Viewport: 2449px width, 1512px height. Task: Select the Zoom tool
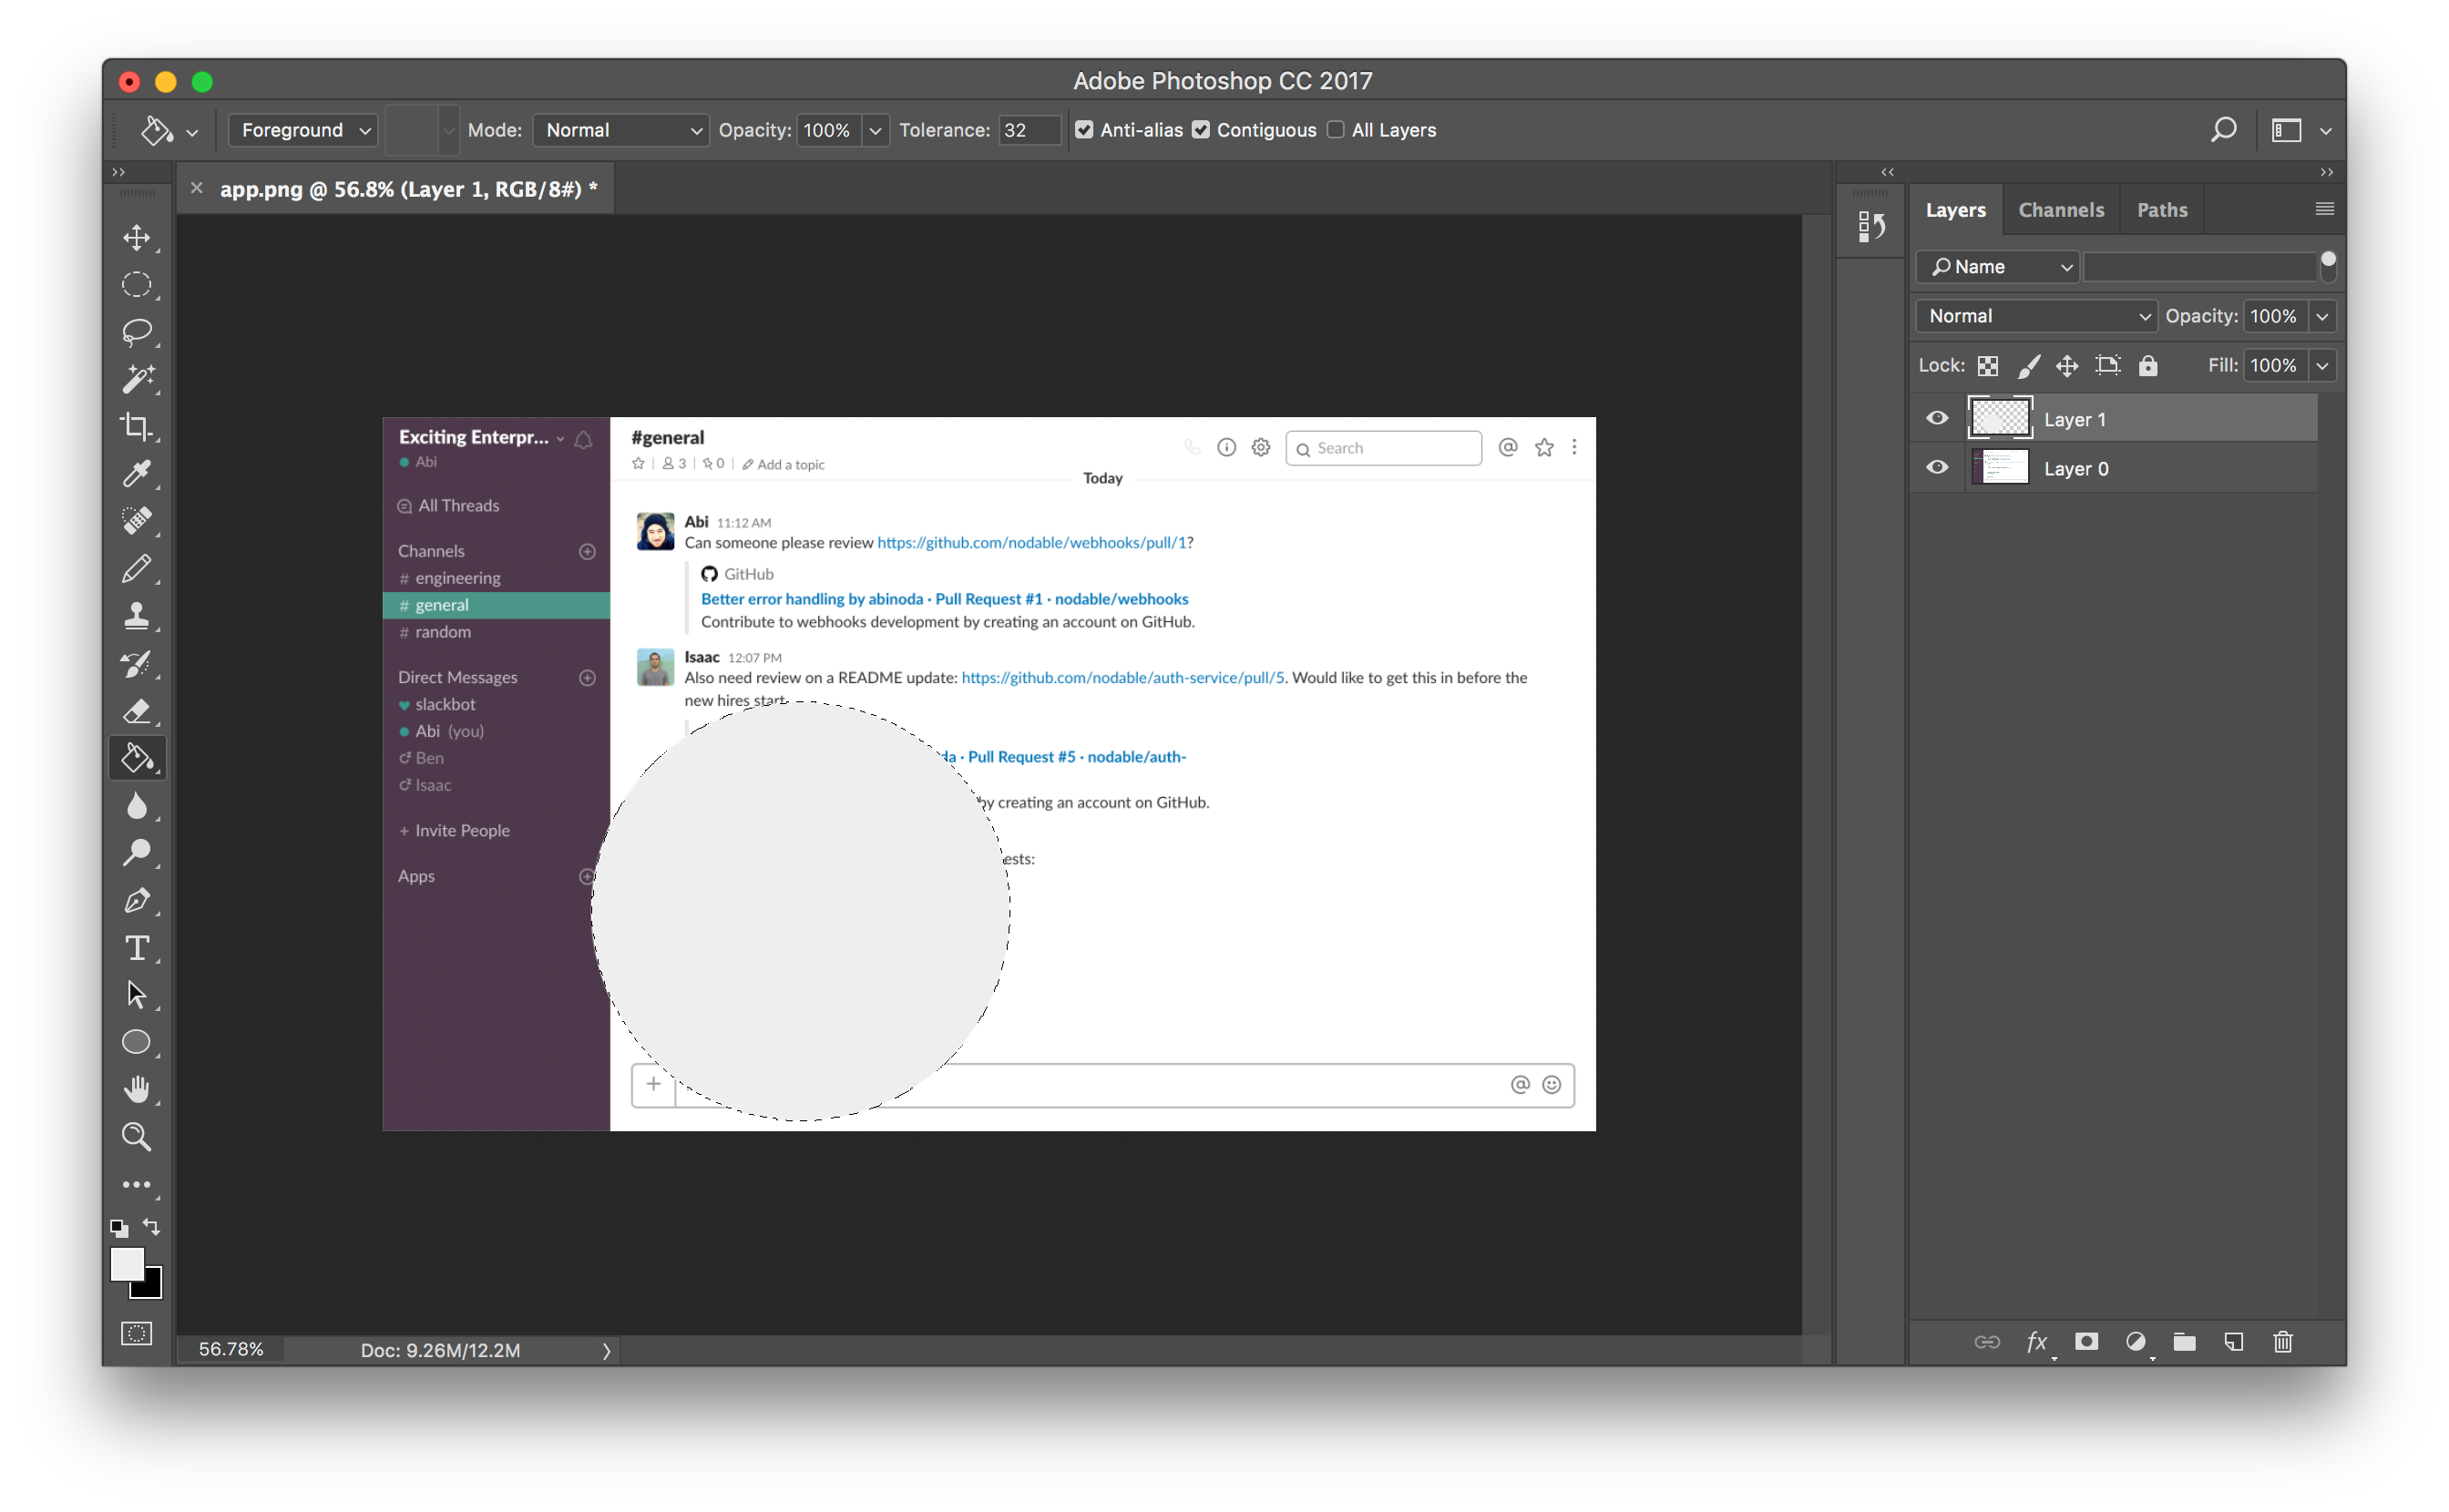pos(137,1137)
